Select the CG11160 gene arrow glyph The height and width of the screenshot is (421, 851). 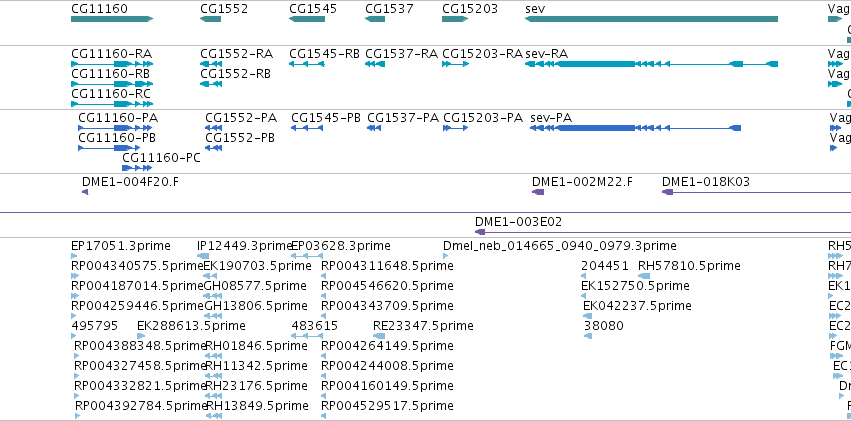112,19
